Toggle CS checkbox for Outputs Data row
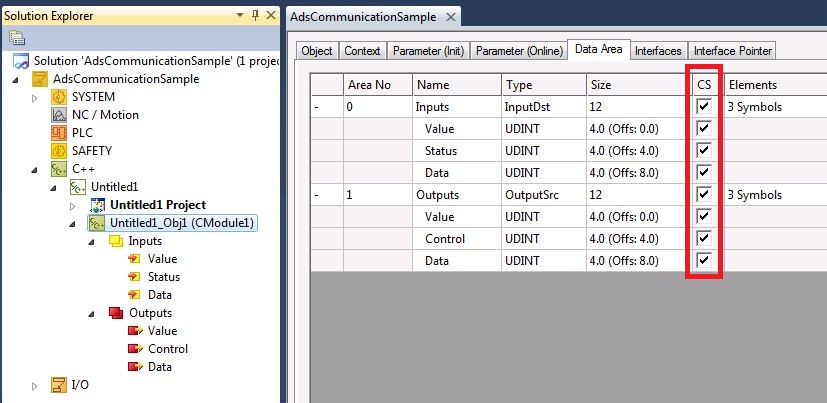The height and width of the screenshot is (403, 827). [x=704, y=261]
